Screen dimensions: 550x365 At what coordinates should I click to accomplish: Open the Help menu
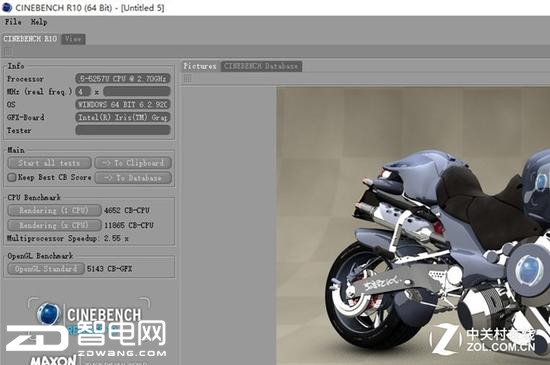click(x=39, y=22)
